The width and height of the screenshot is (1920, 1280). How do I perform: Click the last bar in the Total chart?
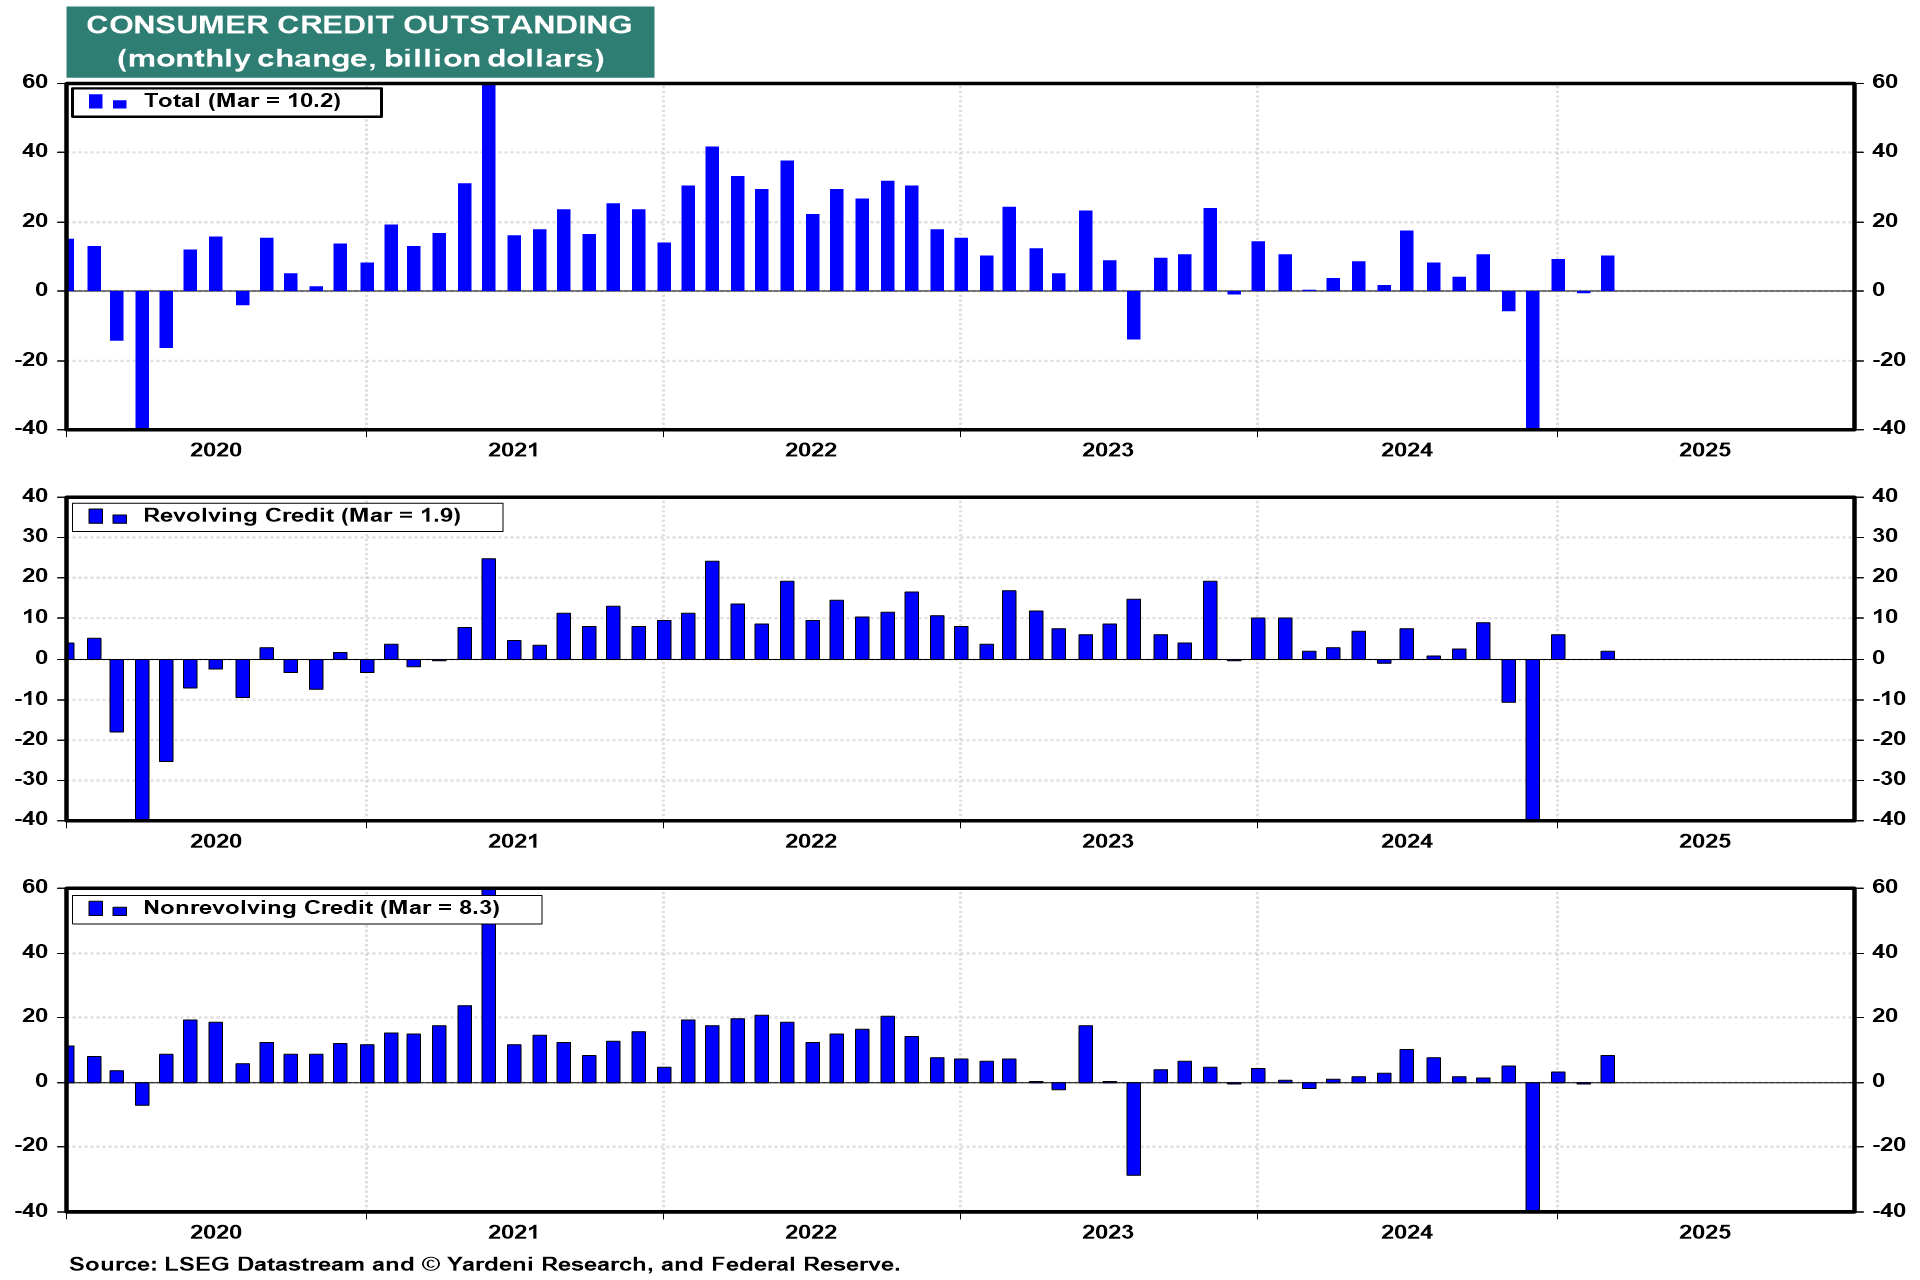click(1607, 273)
